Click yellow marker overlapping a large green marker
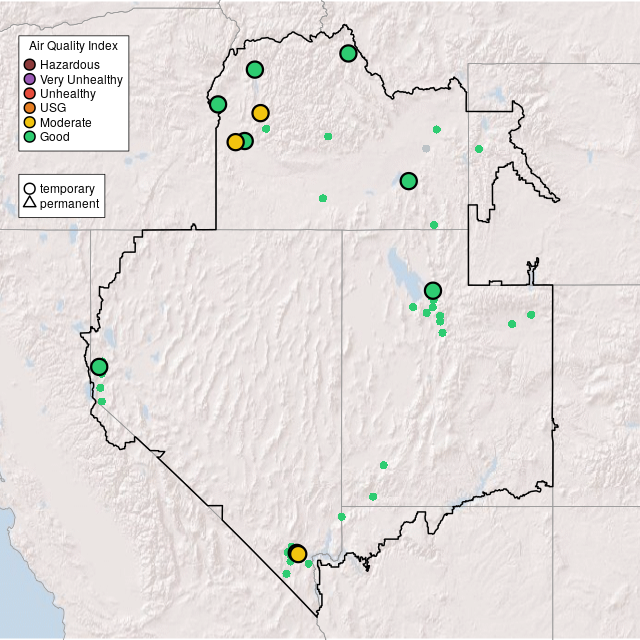 pos(235,142)
